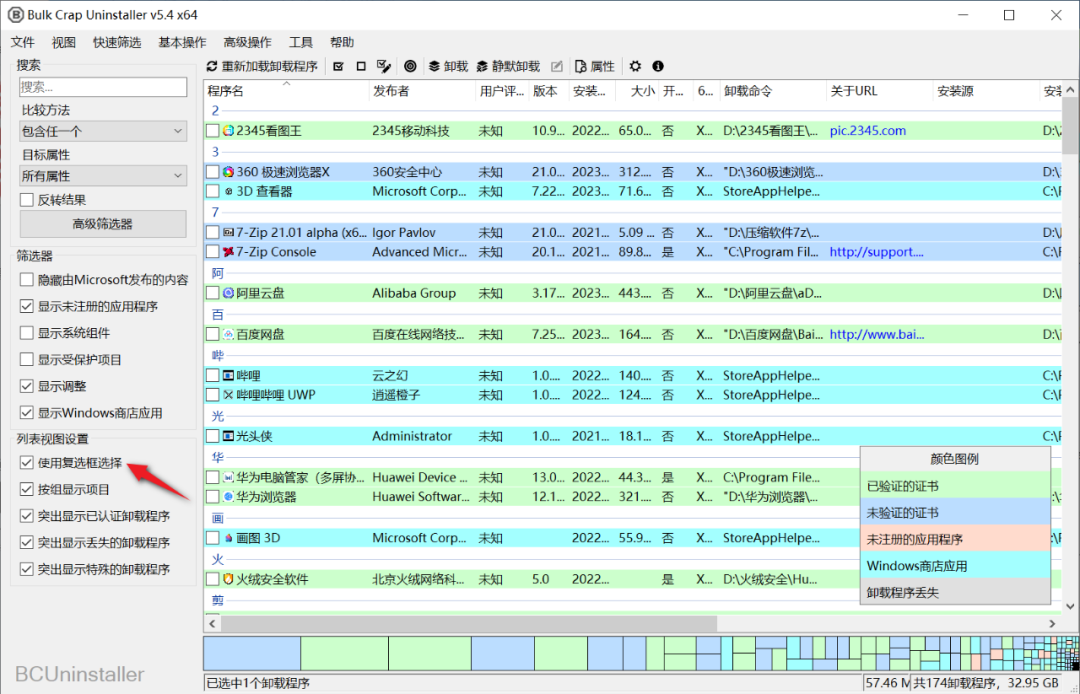The image size is (1080, 694).
Task: Click the grayed edit pencil toolbar icon
Action: (557, 66)
